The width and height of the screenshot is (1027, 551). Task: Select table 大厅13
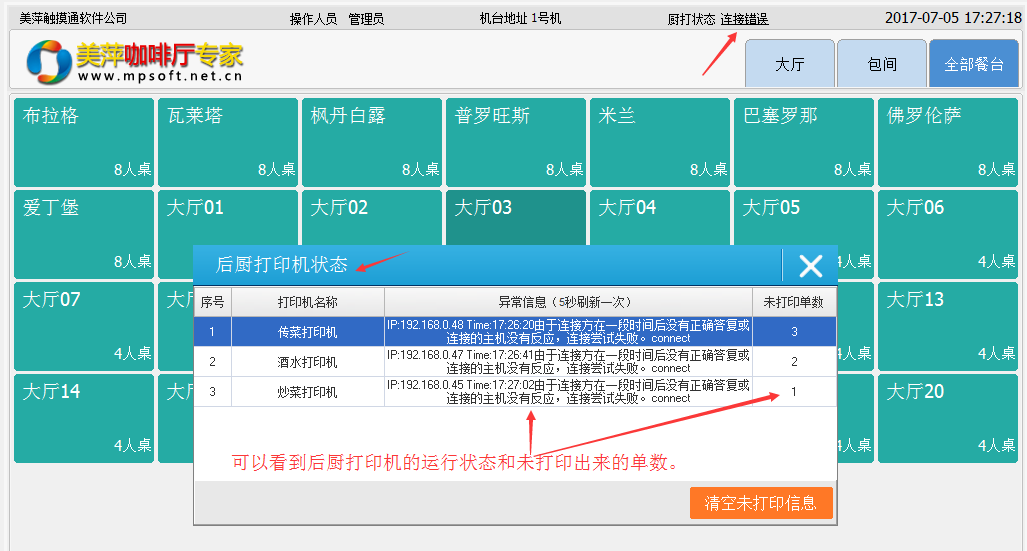coord(948,325)
